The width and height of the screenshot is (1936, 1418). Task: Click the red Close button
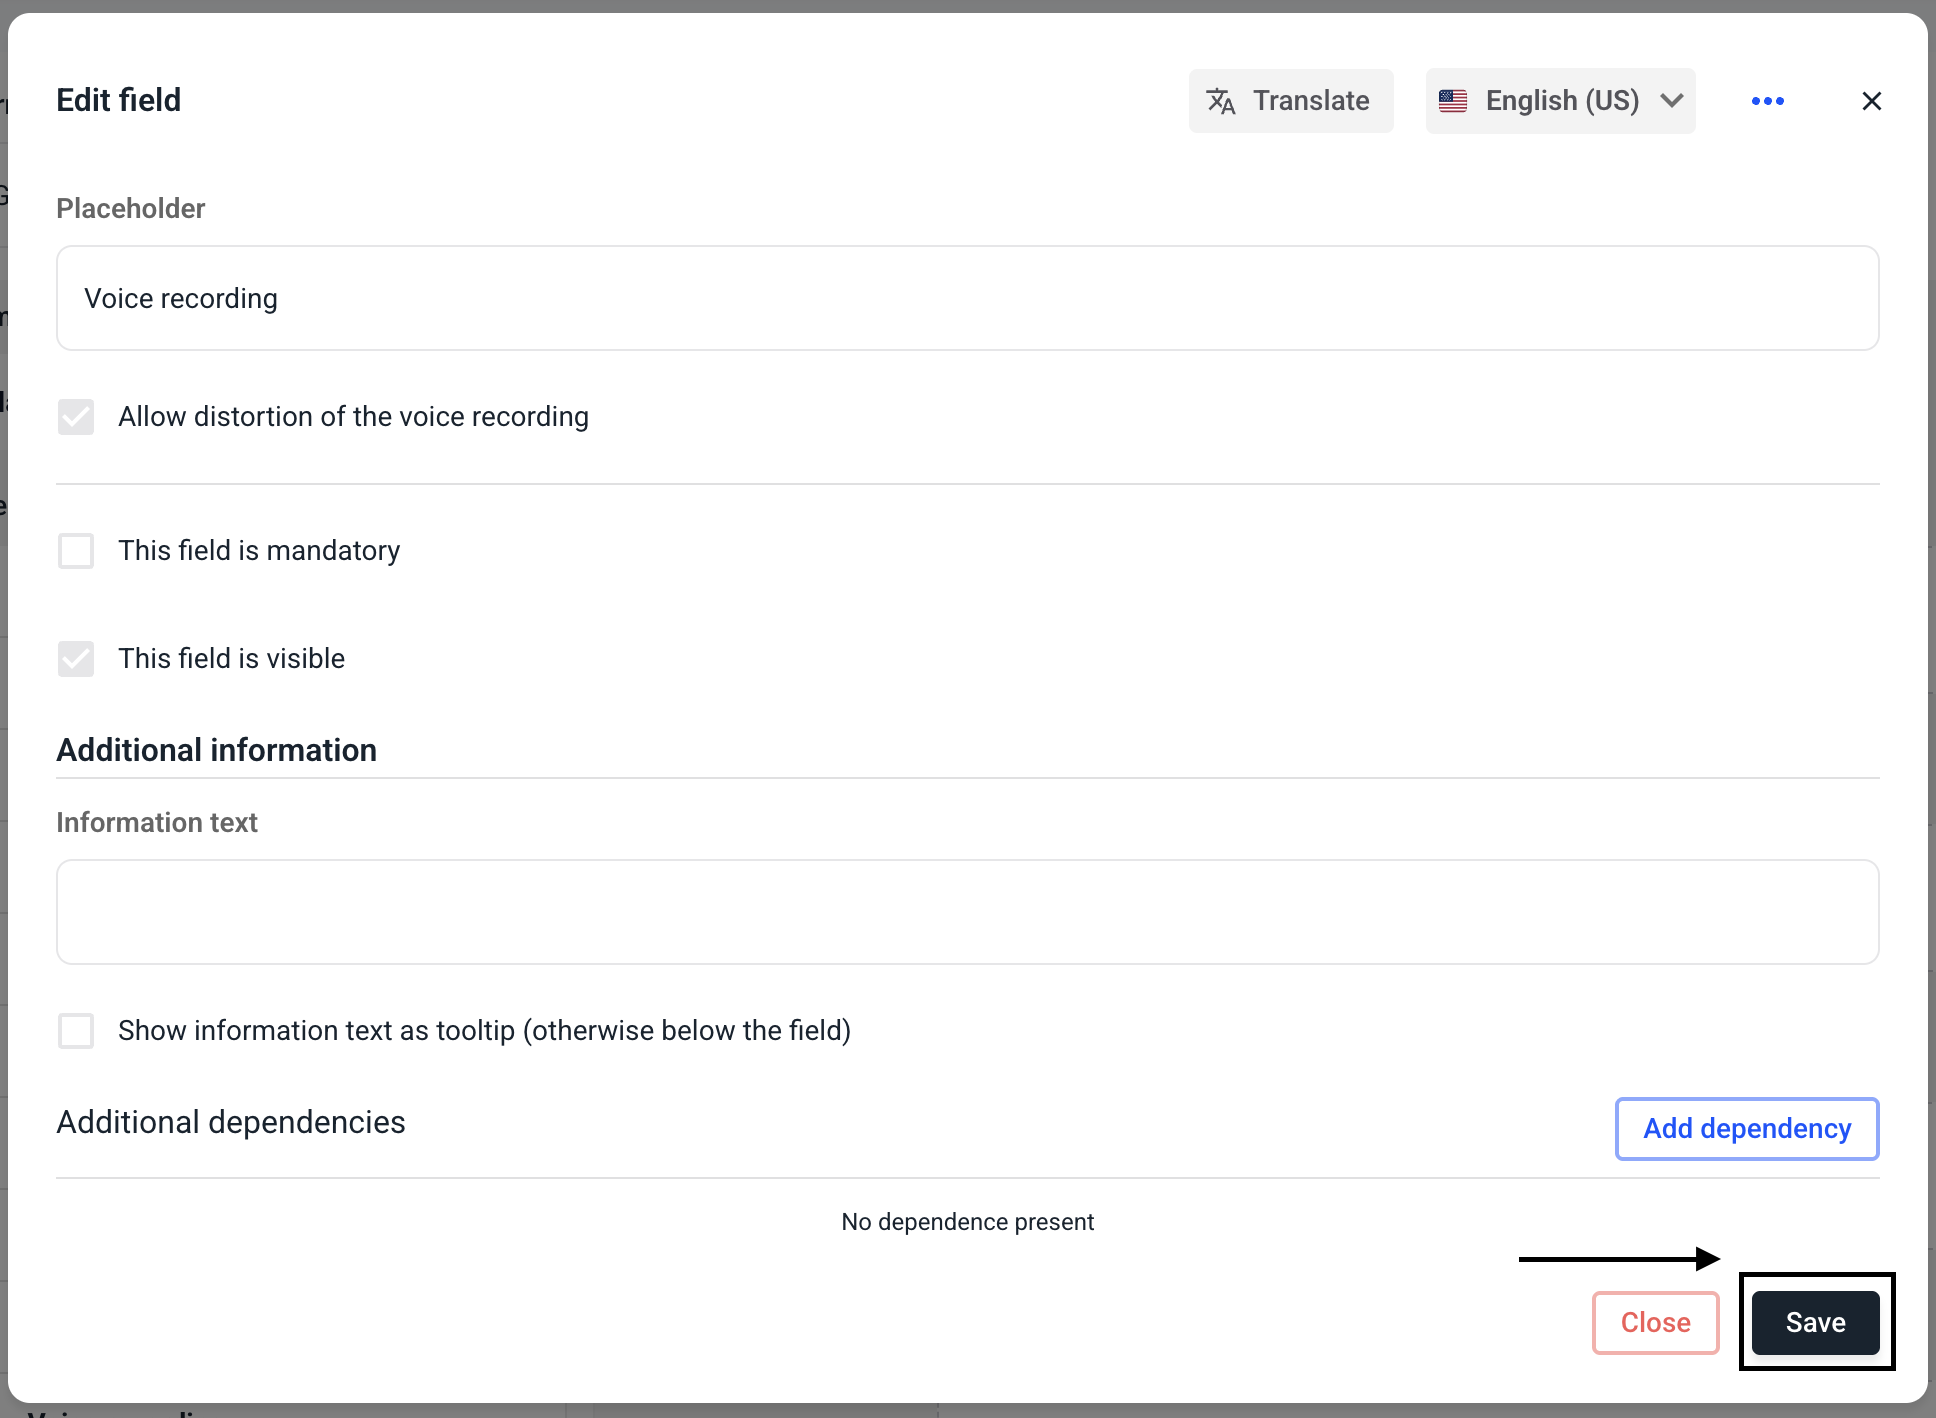(1655, 1323)
